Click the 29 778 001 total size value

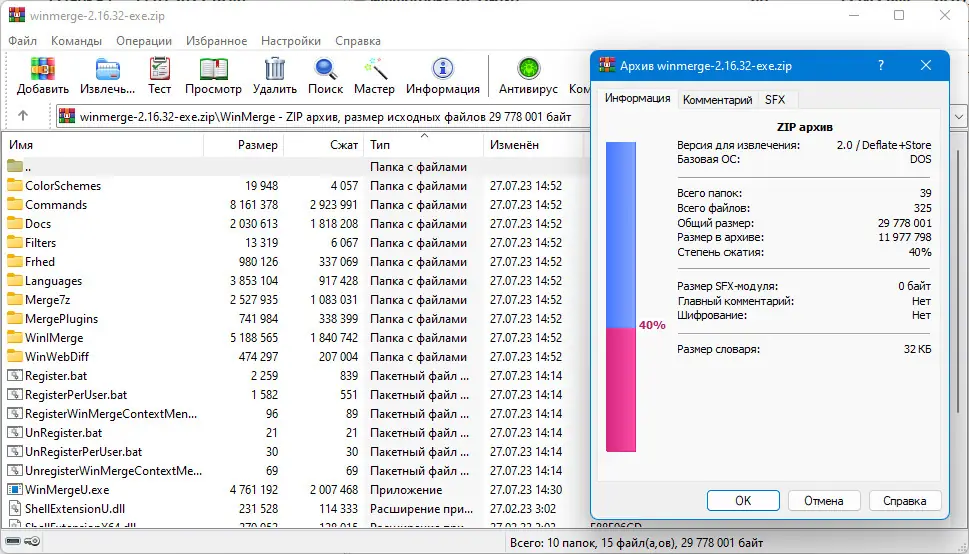pos(904,223)
